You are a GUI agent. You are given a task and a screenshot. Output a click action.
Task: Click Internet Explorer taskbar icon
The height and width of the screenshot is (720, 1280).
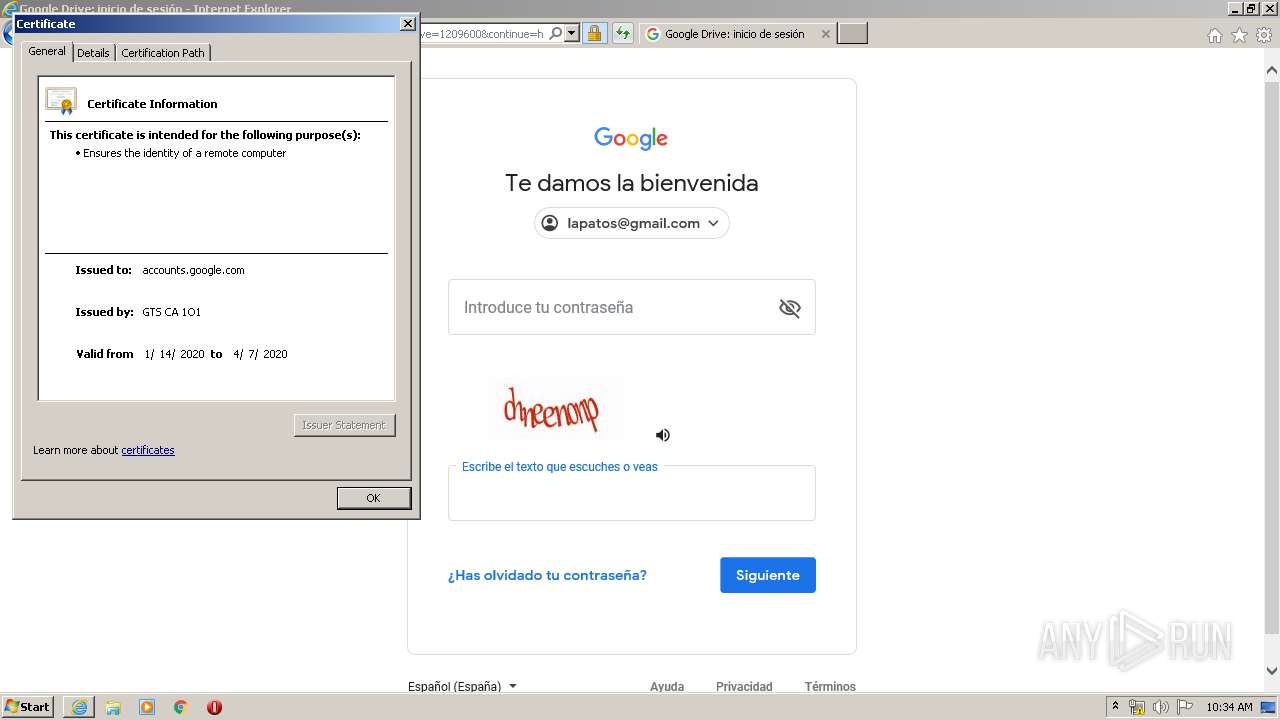tap(79, 707)
